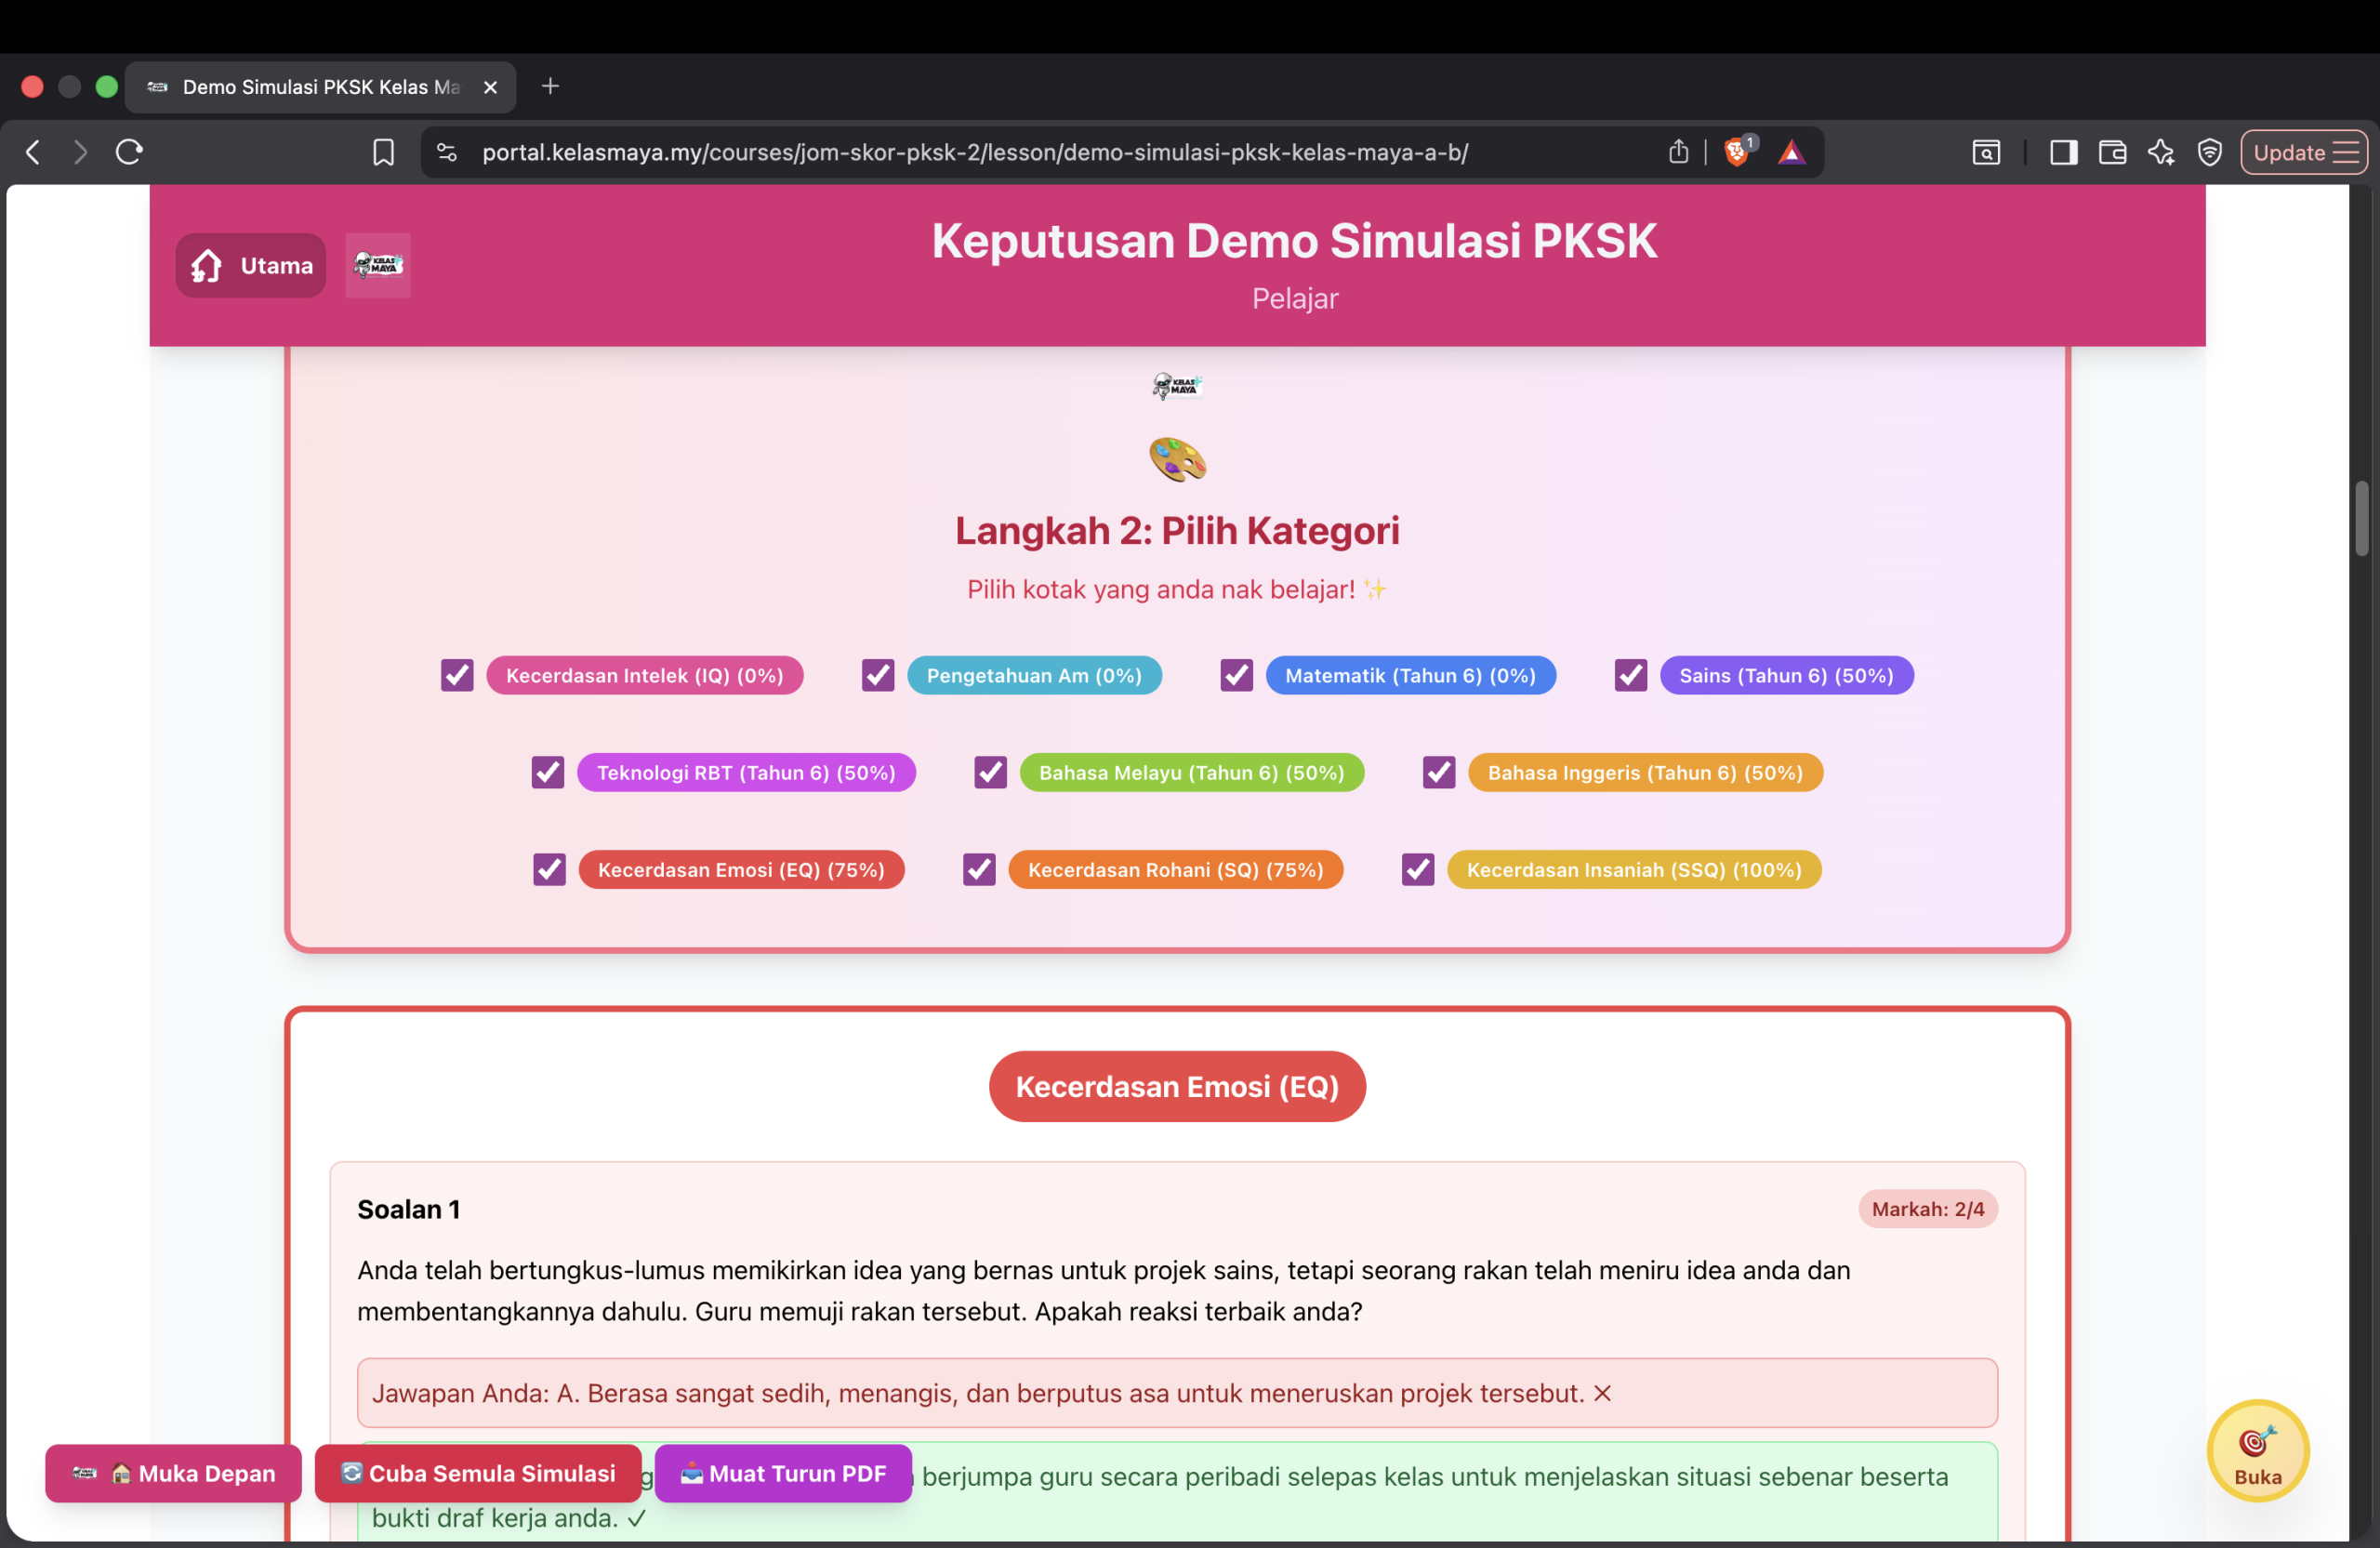Click the page vertical scrollbar thumb
Image resolution: width=2380 pixels, height=1548 pixels.
pyautogui.click(x=2361, y=518)
